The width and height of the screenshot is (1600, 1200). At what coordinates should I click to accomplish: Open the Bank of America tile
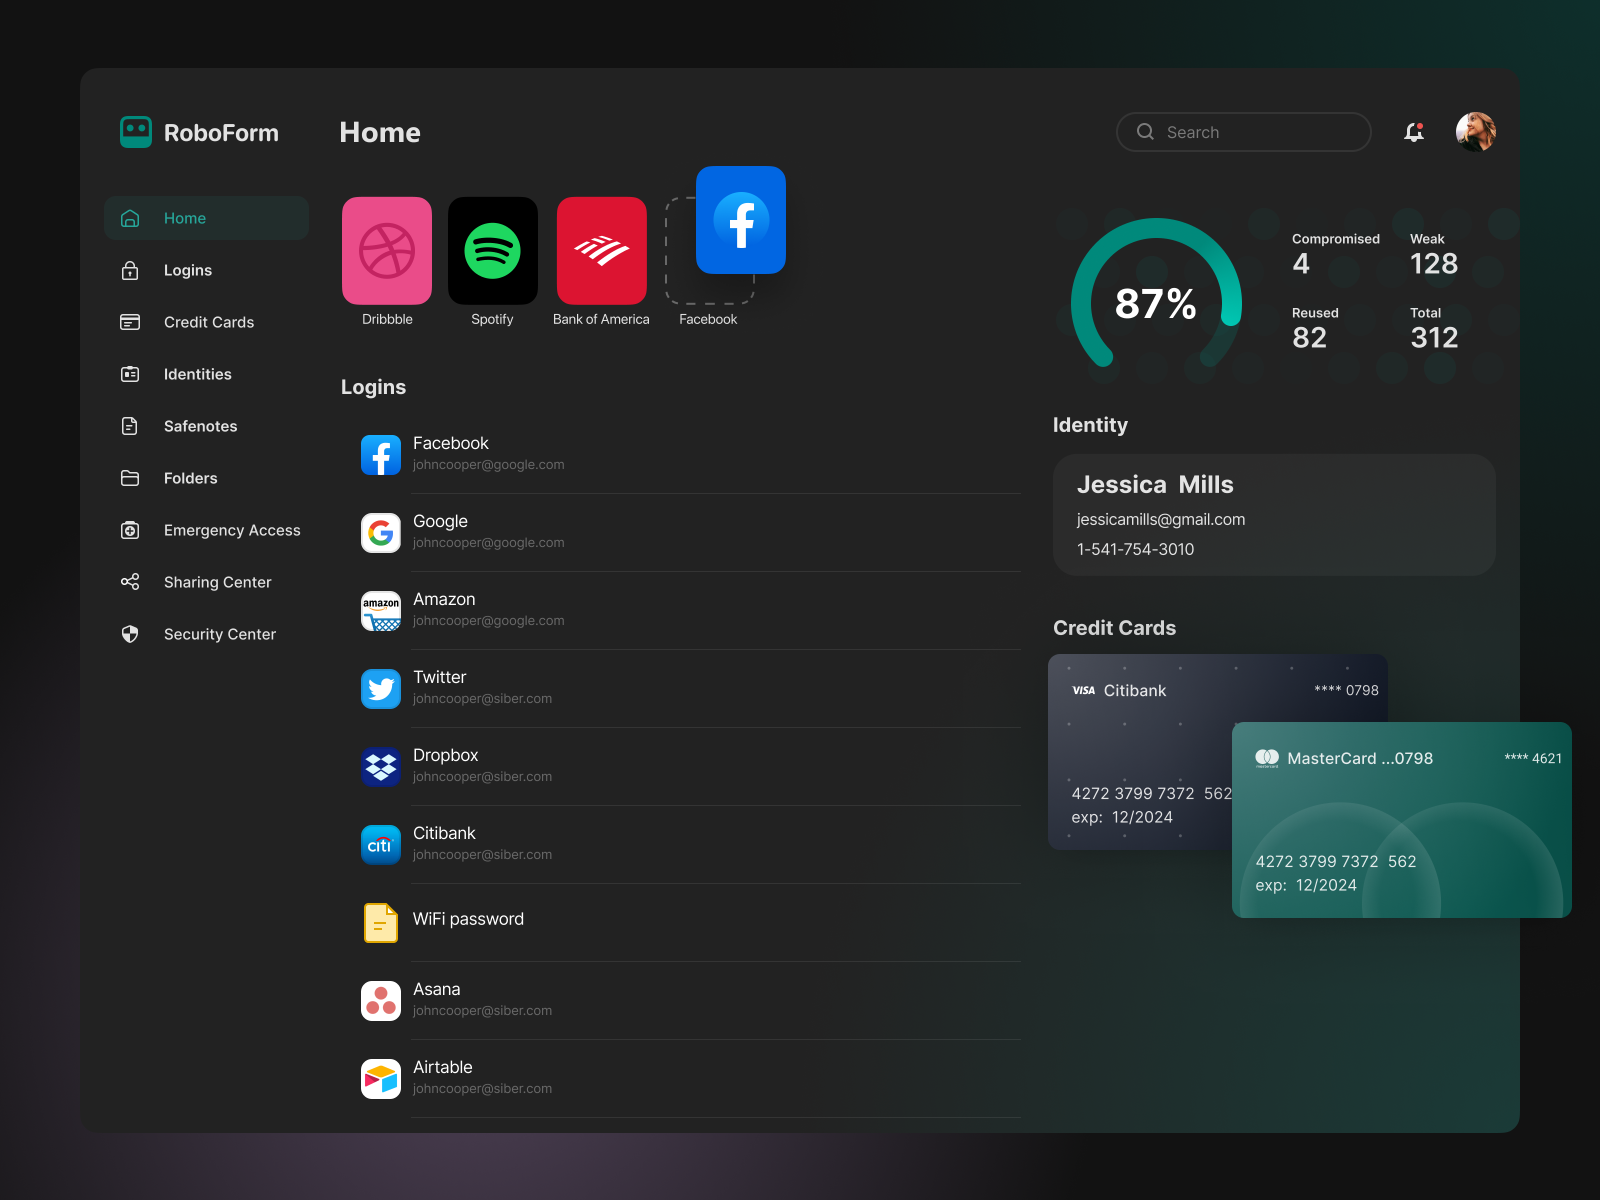click(x=601, y=250)
